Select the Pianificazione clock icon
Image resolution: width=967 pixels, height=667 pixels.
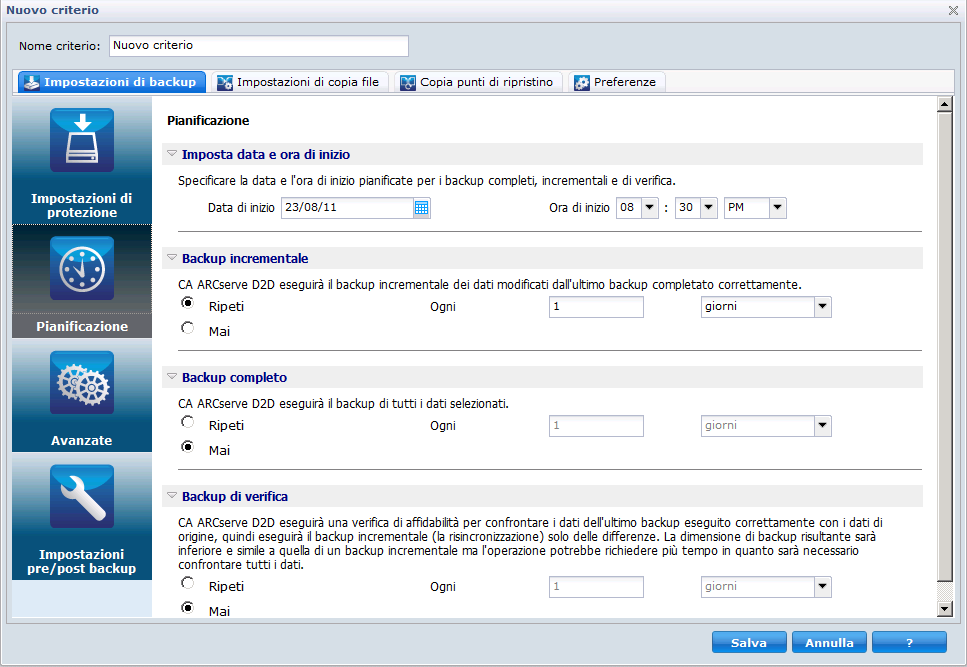[x=82, y=268]
